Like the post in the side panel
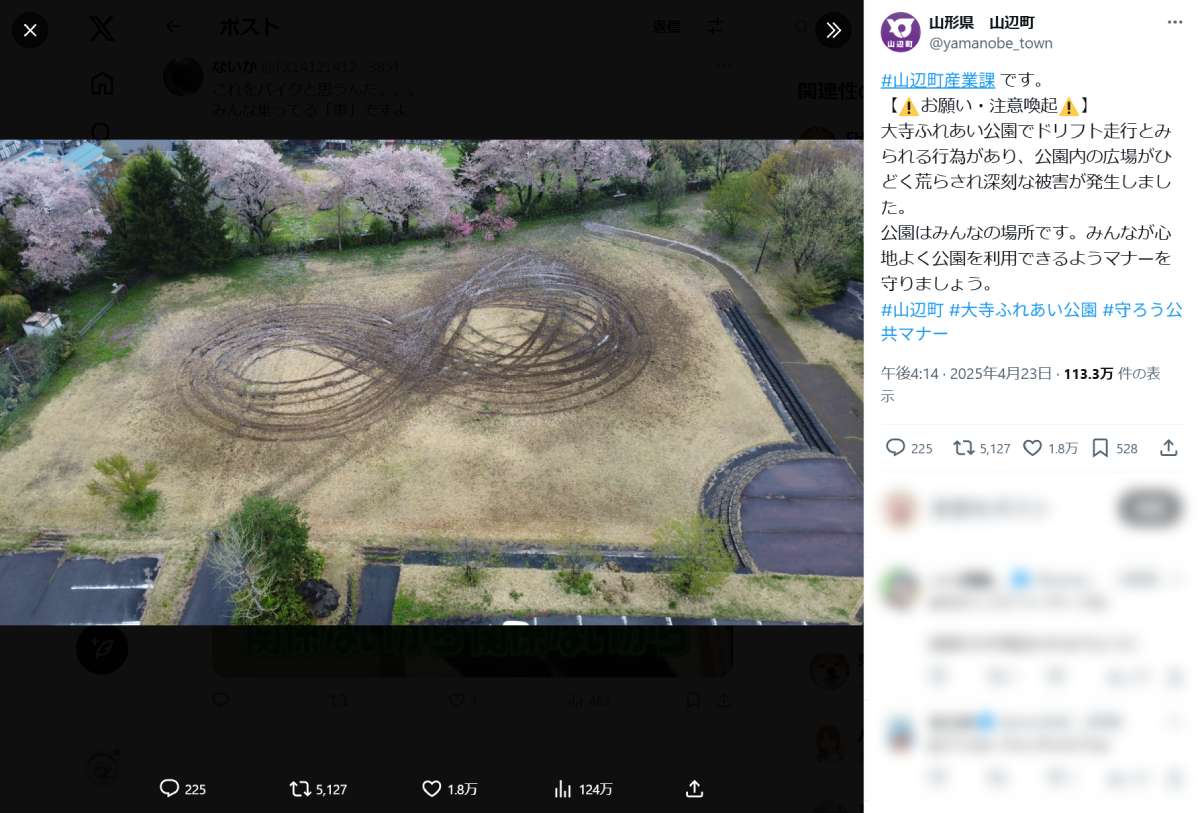The image size is (1200, 813). (1033, 448)
